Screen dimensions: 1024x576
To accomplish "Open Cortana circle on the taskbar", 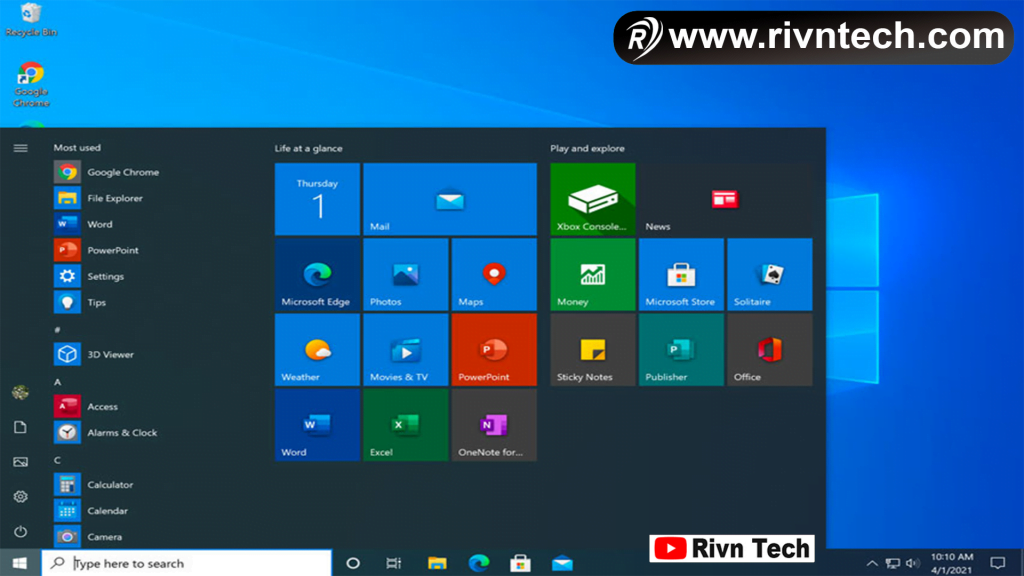I will tap(353, 563).
